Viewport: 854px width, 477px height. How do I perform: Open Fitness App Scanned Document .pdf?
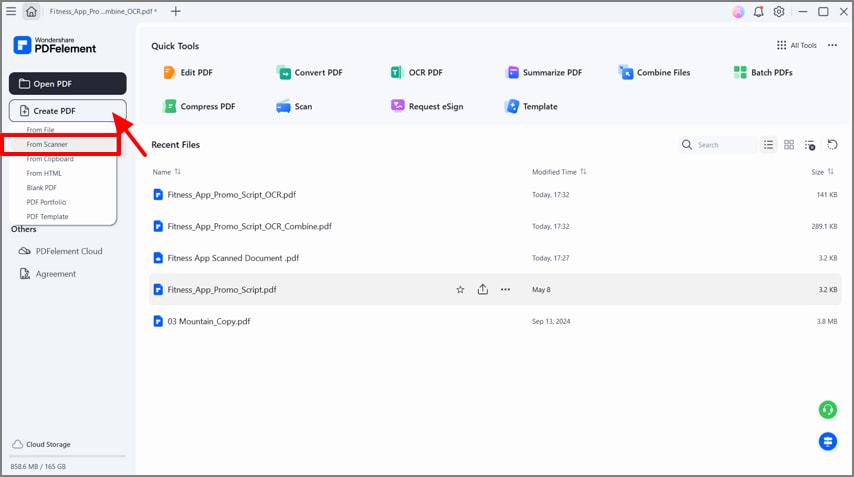click(495, 258)
